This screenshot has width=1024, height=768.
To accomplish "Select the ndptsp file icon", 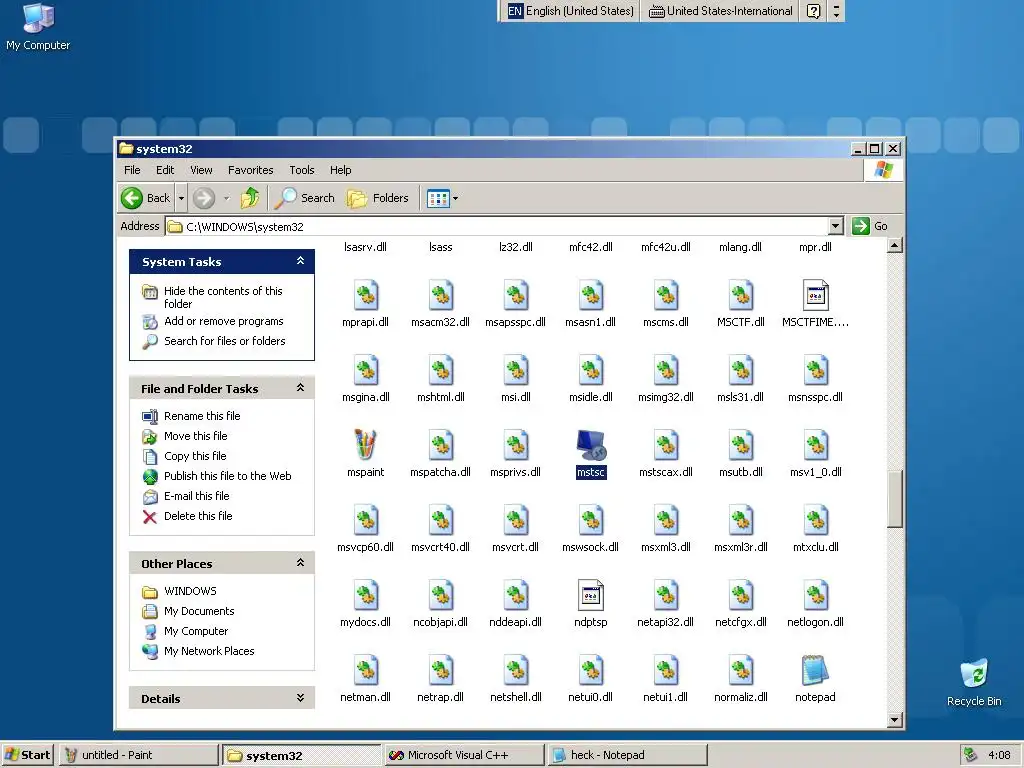I will click(591, 596).
